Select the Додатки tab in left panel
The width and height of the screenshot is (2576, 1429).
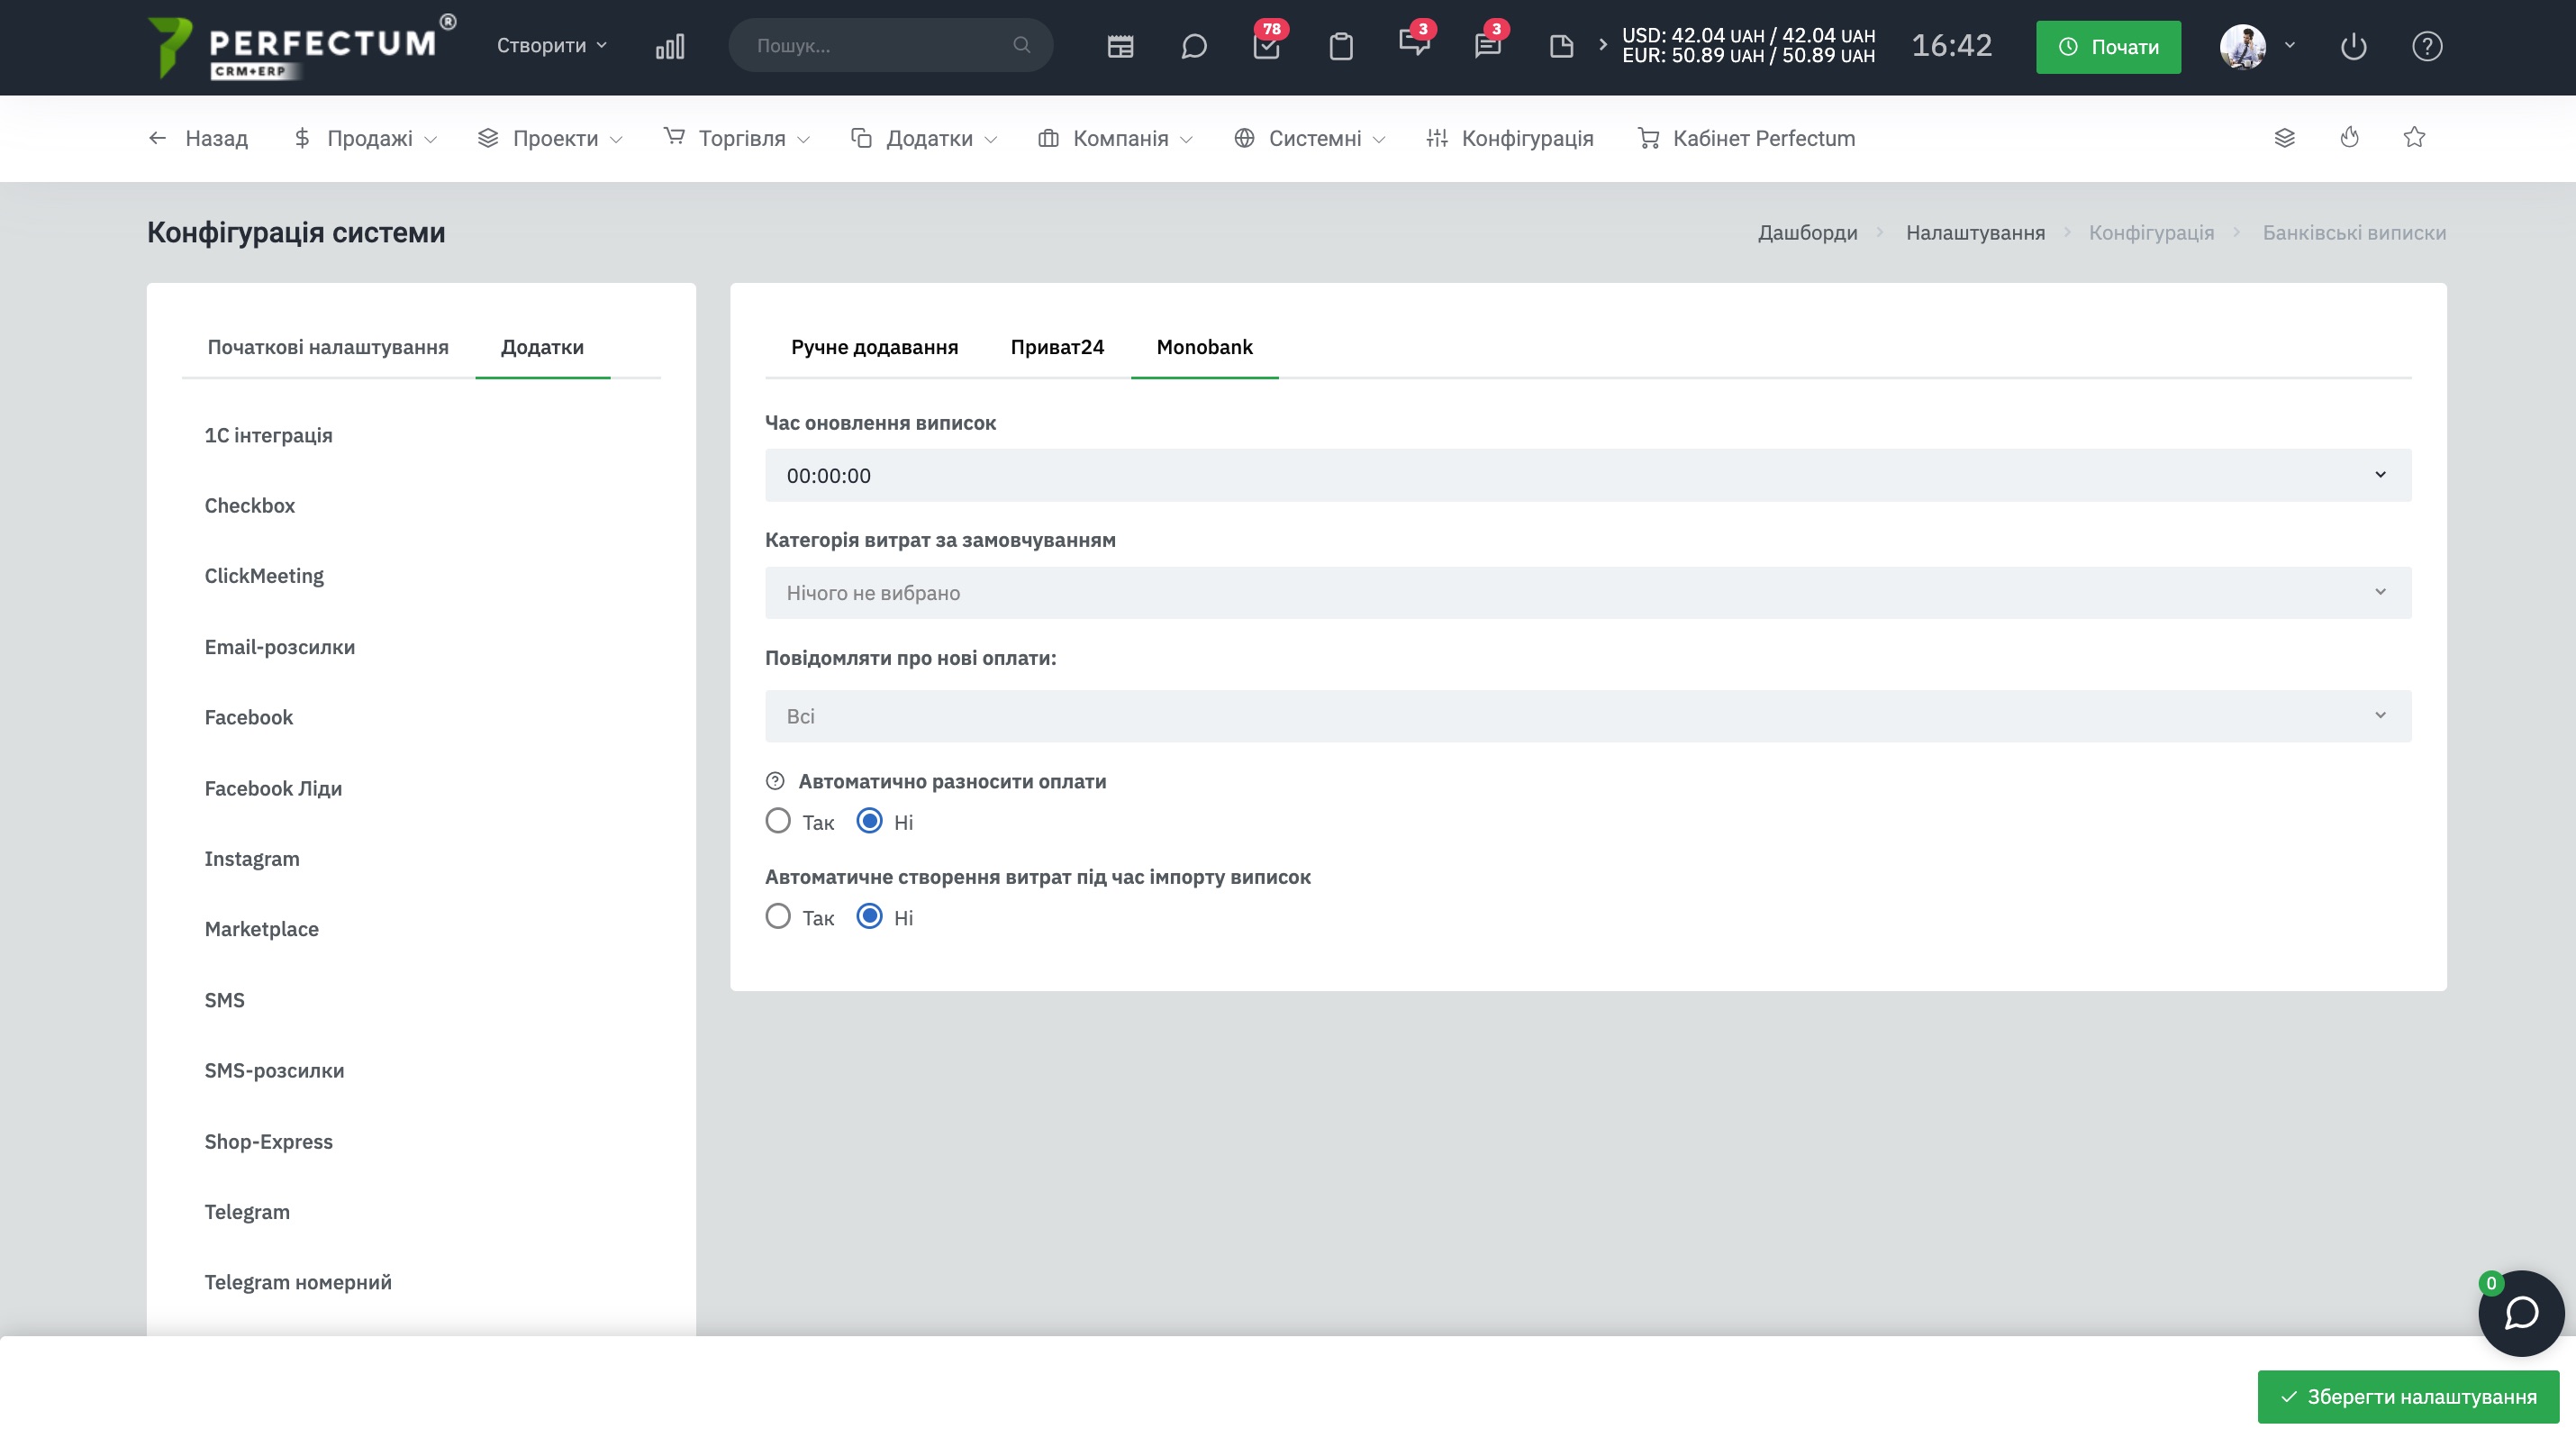point(542,347)
